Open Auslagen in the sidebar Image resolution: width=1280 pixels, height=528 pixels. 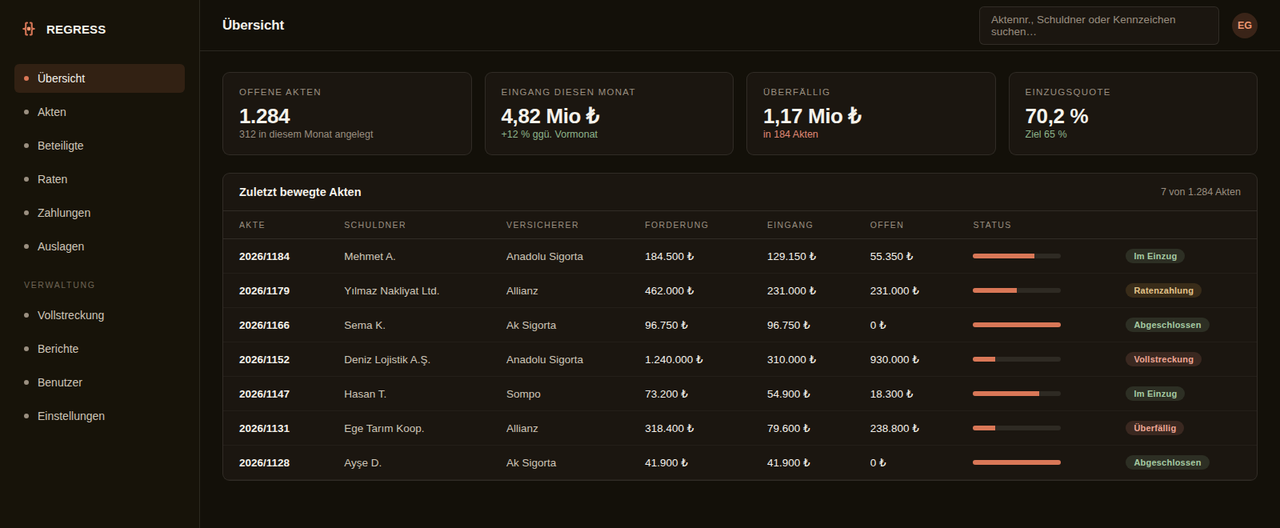(x=99, y=246)
